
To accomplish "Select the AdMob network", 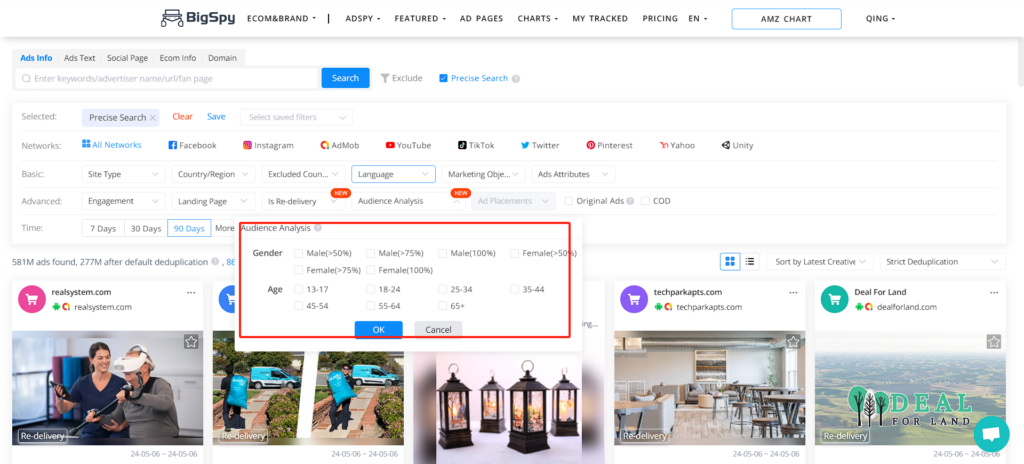I will click(x=340, y=145).
